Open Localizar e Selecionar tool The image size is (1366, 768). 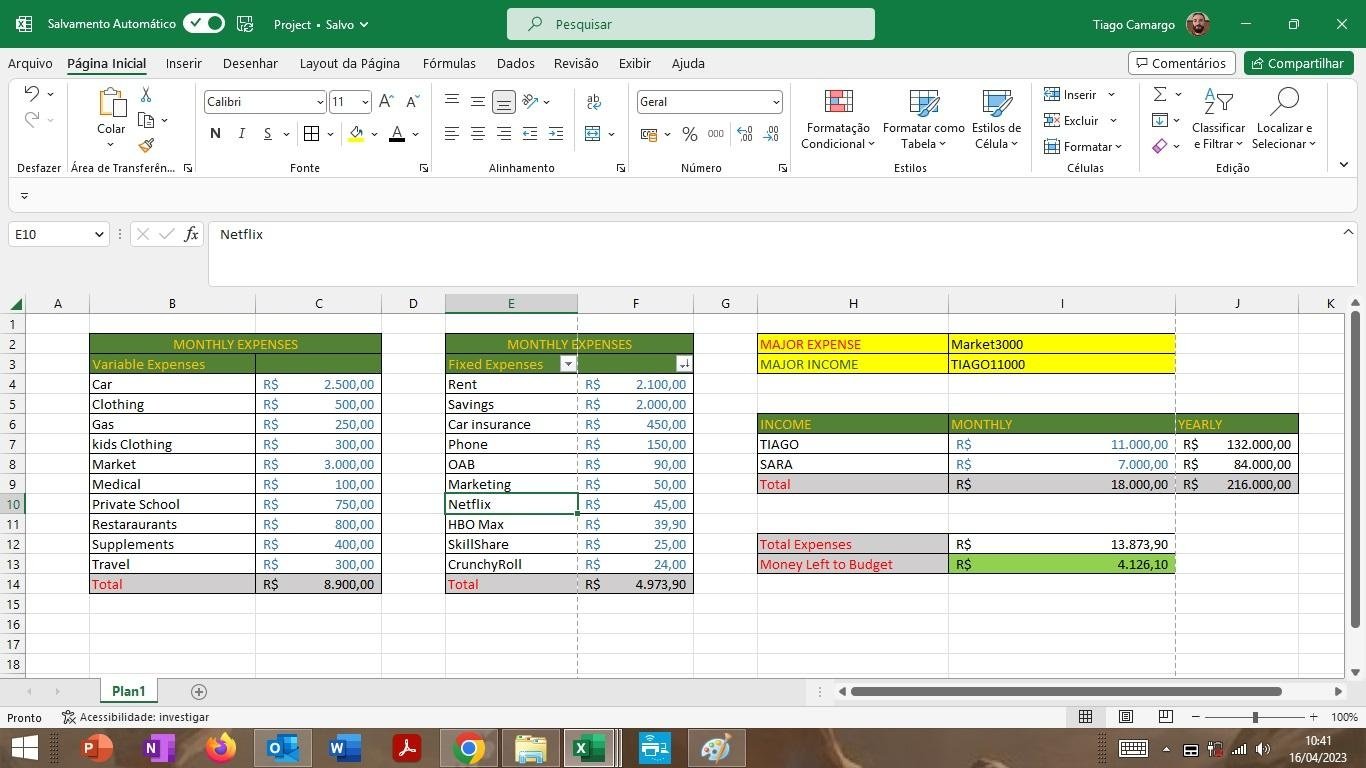pos(1284,120)
